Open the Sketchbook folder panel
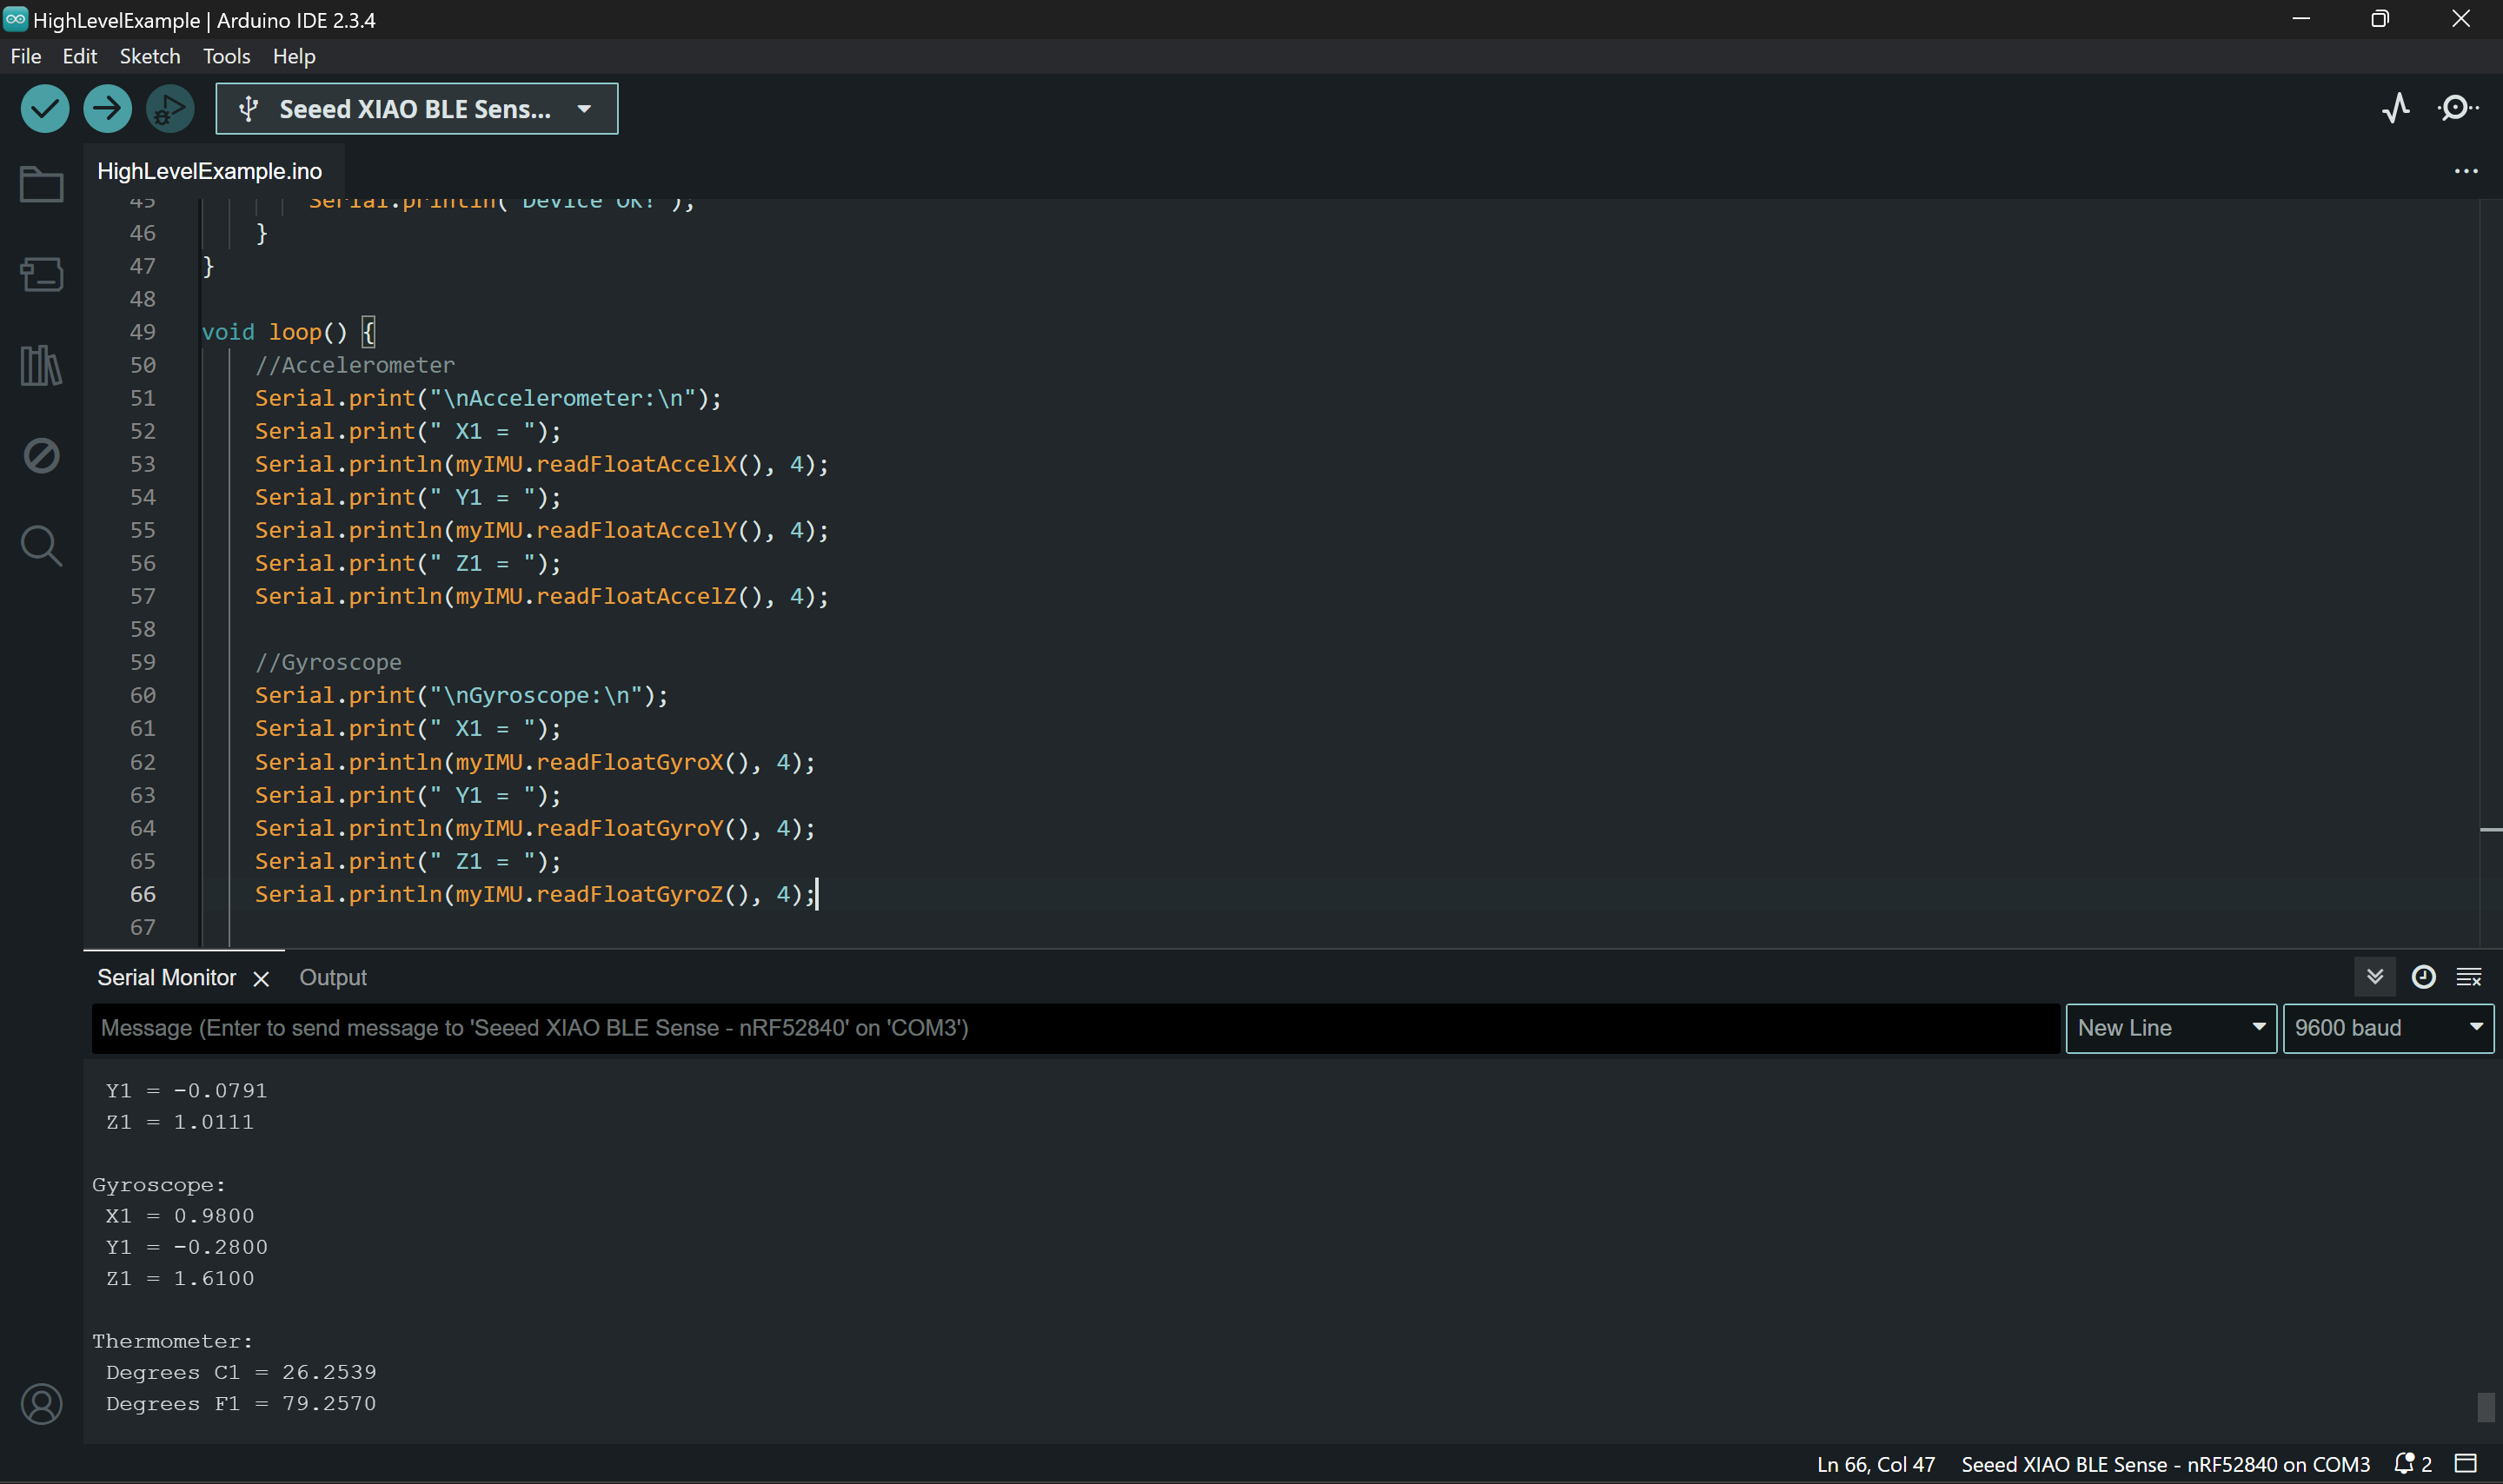The image size is (2503, 1484). [x=41, y=184]
